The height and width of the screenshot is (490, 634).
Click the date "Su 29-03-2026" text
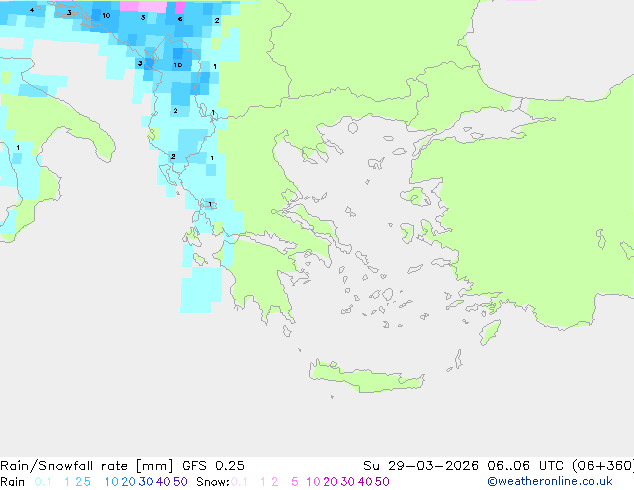pos(421,466)
